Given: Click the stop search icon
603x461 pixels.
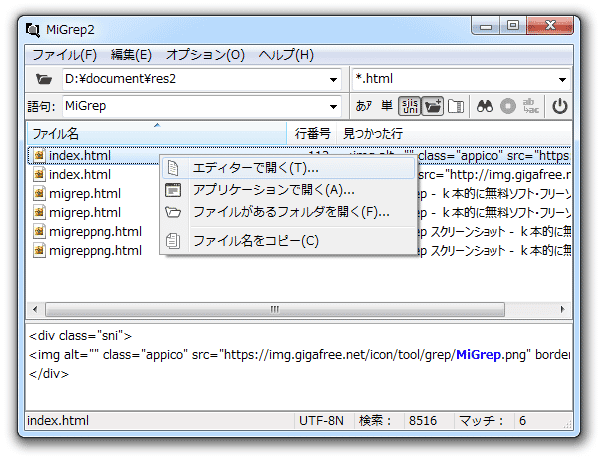Looking at the screenshot, I should (508, 106).
